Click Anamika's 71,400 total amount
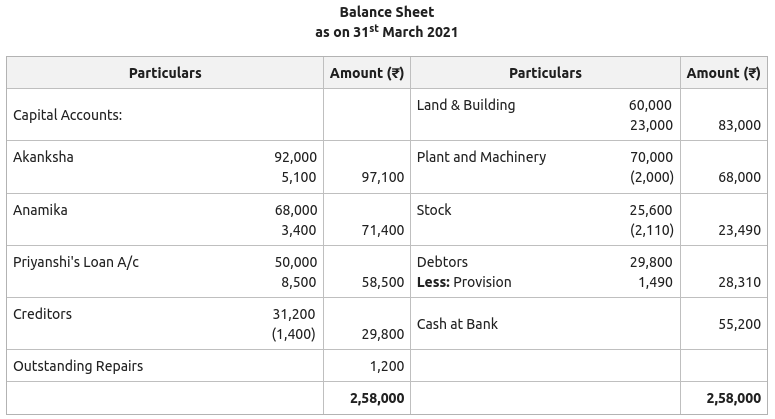Viewport: 775px width, 419px height. tap(381, 230)
